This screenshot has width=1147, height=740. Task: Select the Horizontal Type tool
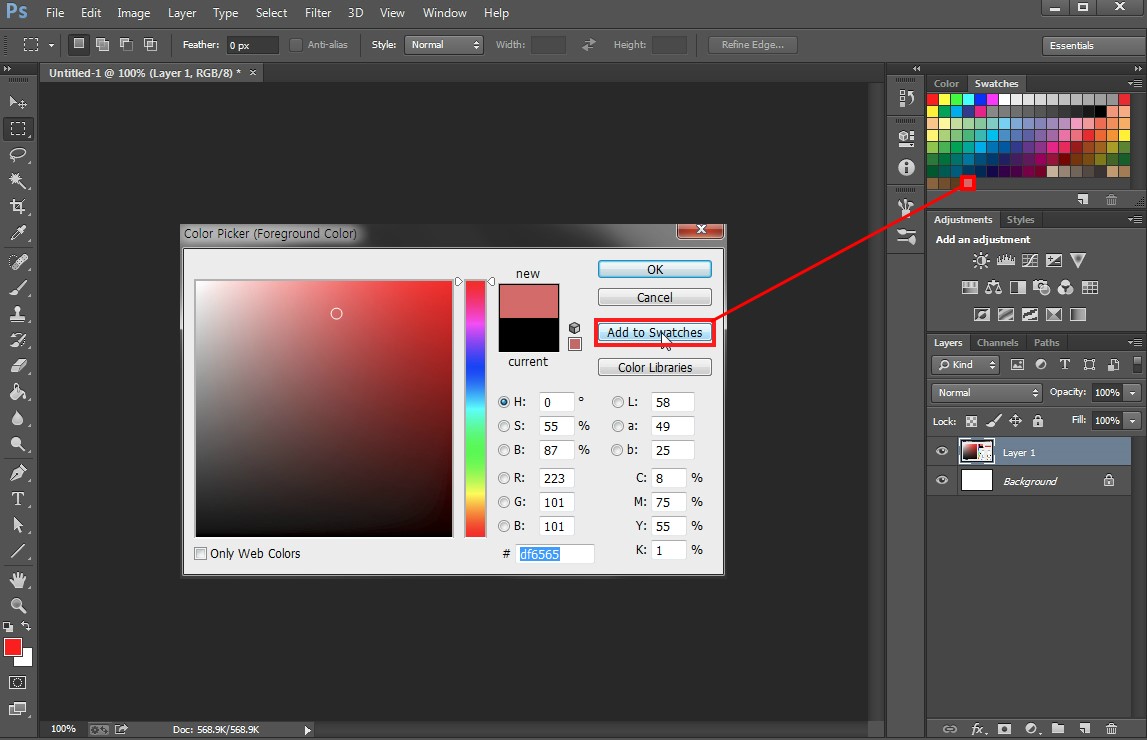[x=18, y=499]
